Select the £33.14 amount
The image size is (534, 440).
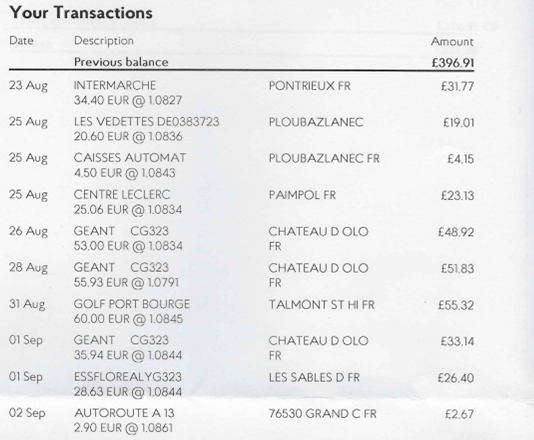click(457, 341)
